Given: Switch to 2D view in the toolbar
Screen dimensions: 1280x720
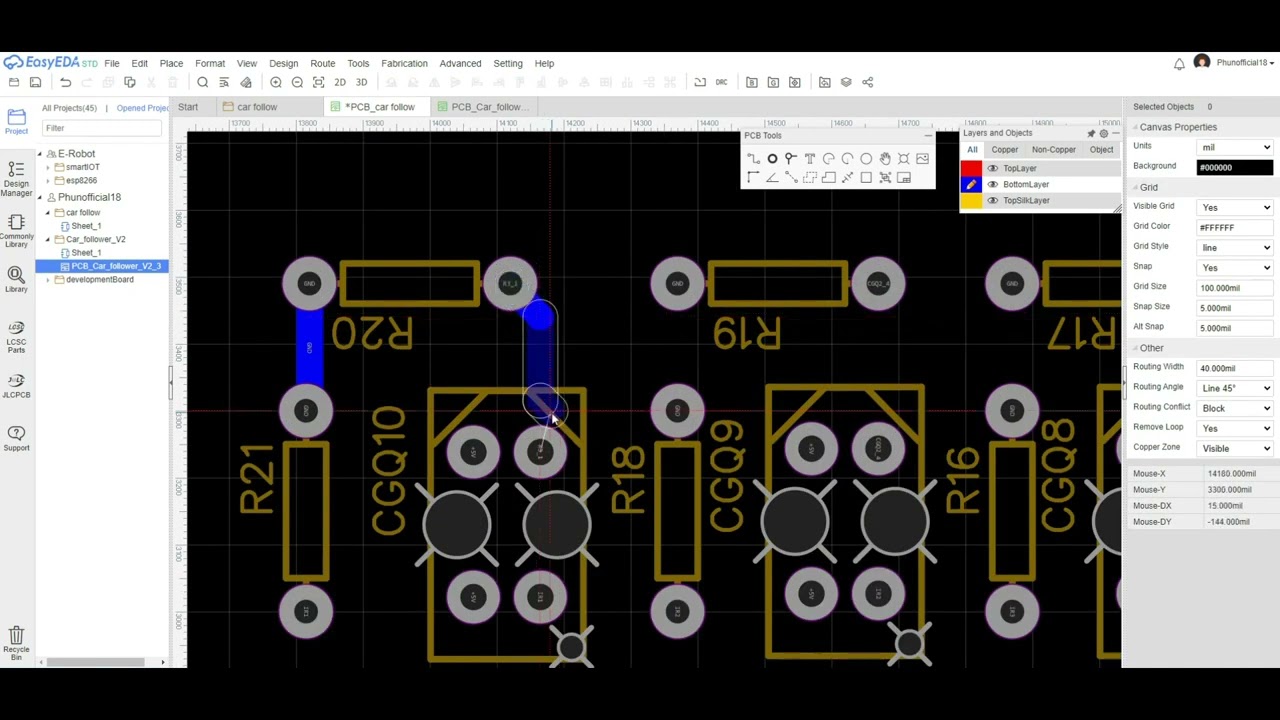Looking at the screenshot, I should [340, 82].
